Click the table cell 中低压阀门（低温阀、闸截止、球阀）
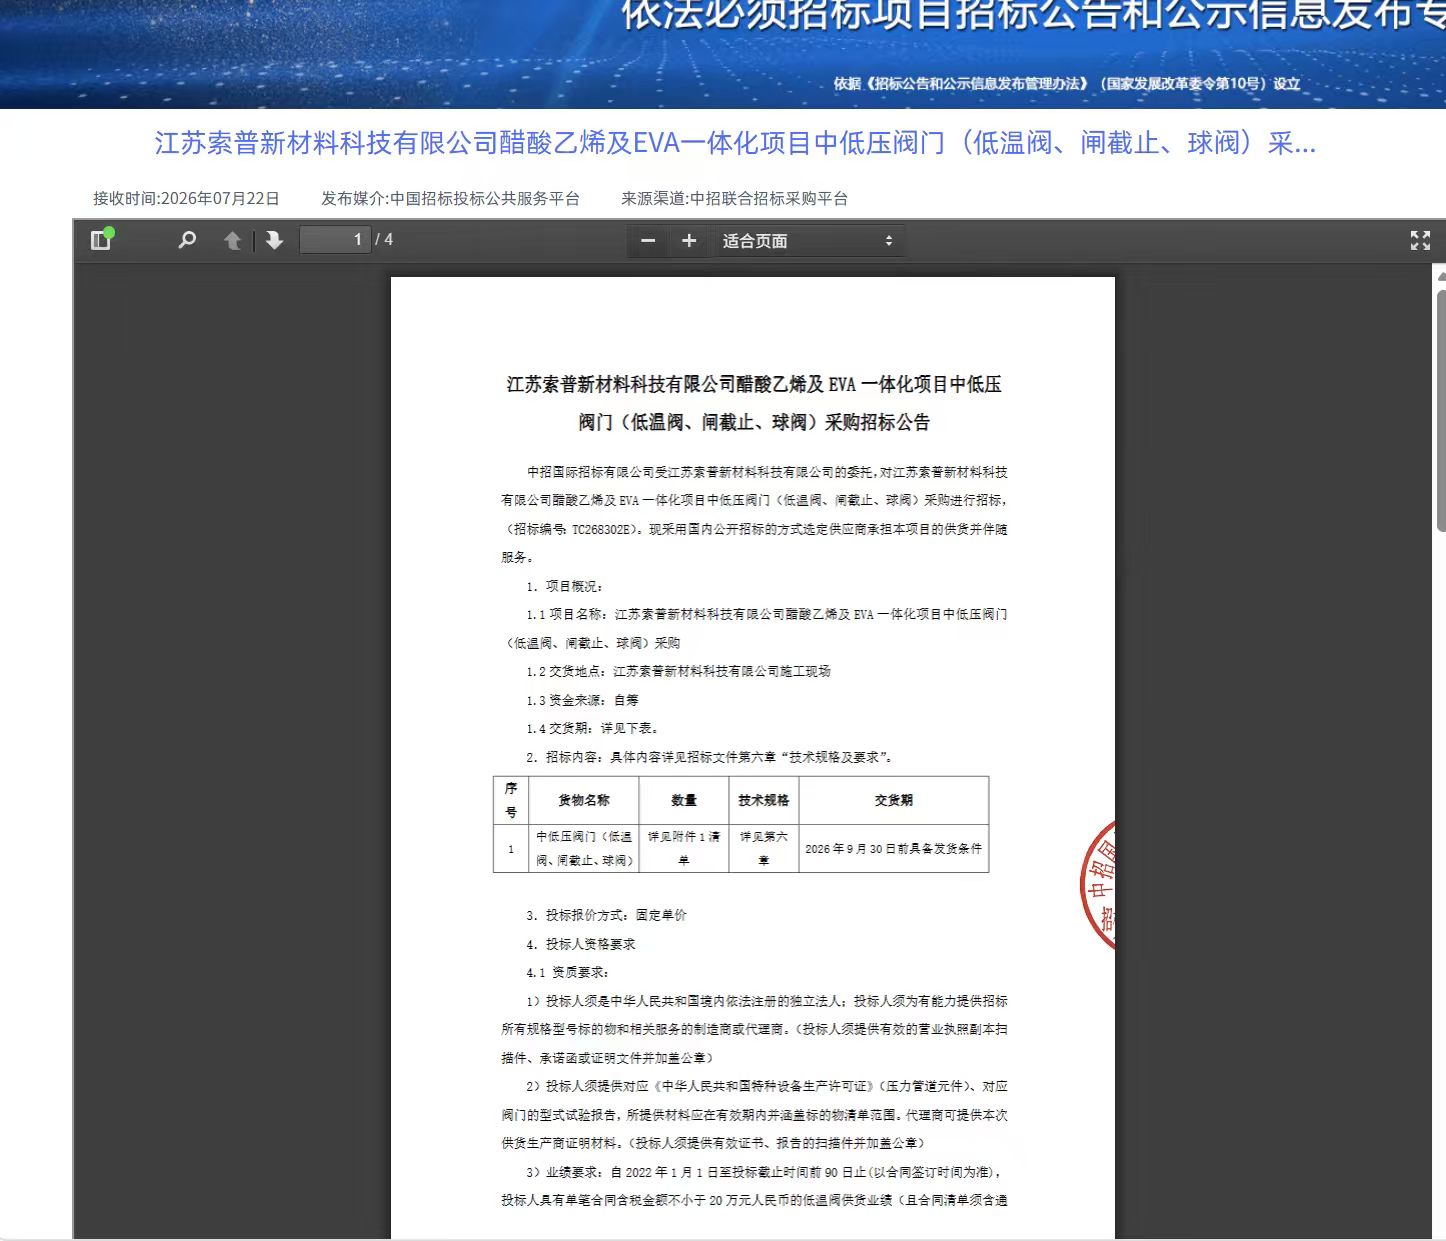This screenshot has height=1241, width=1446. [584, 848]
